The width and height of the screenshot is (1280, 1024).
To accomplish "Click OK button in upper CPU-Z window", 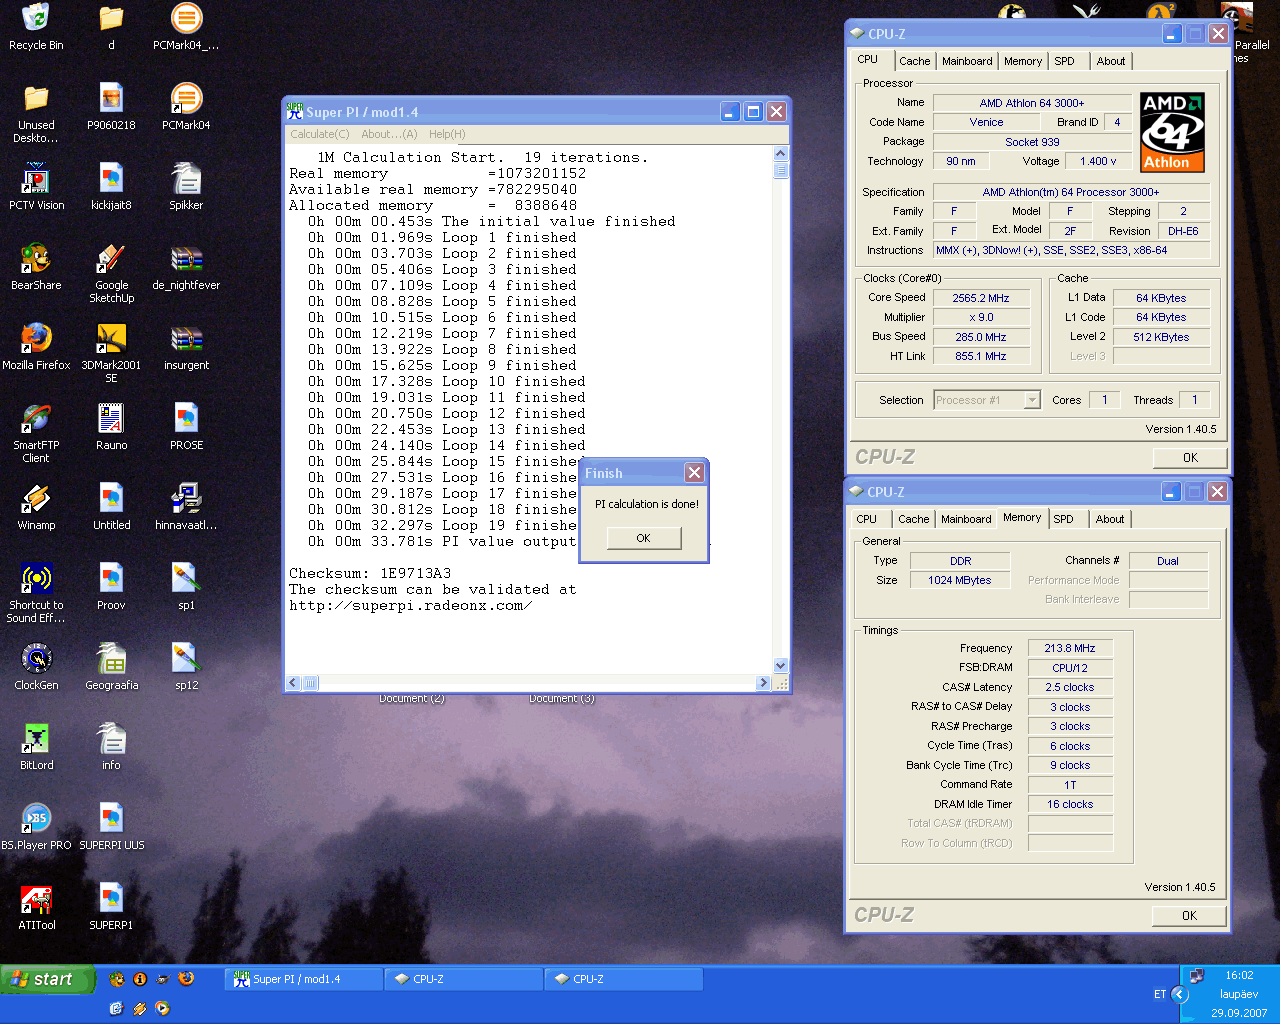I will (1189, 457).
